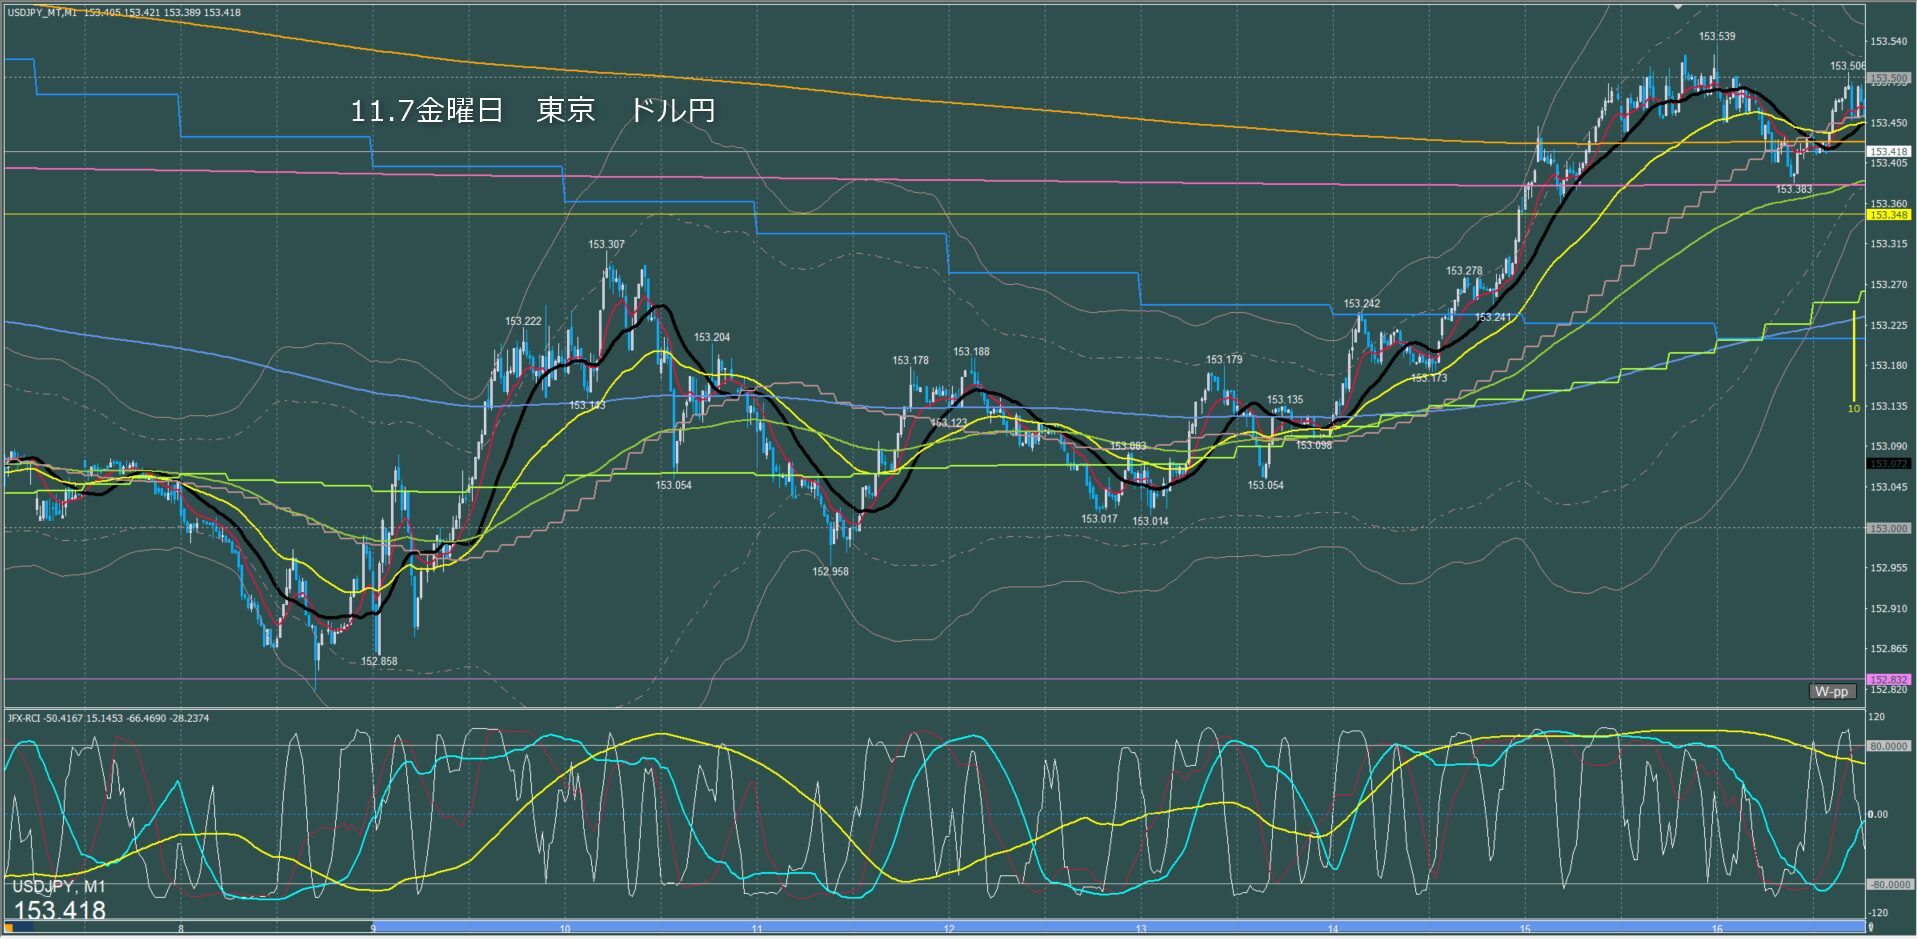Click the hour 12 time axis marker

coord(948,930)
